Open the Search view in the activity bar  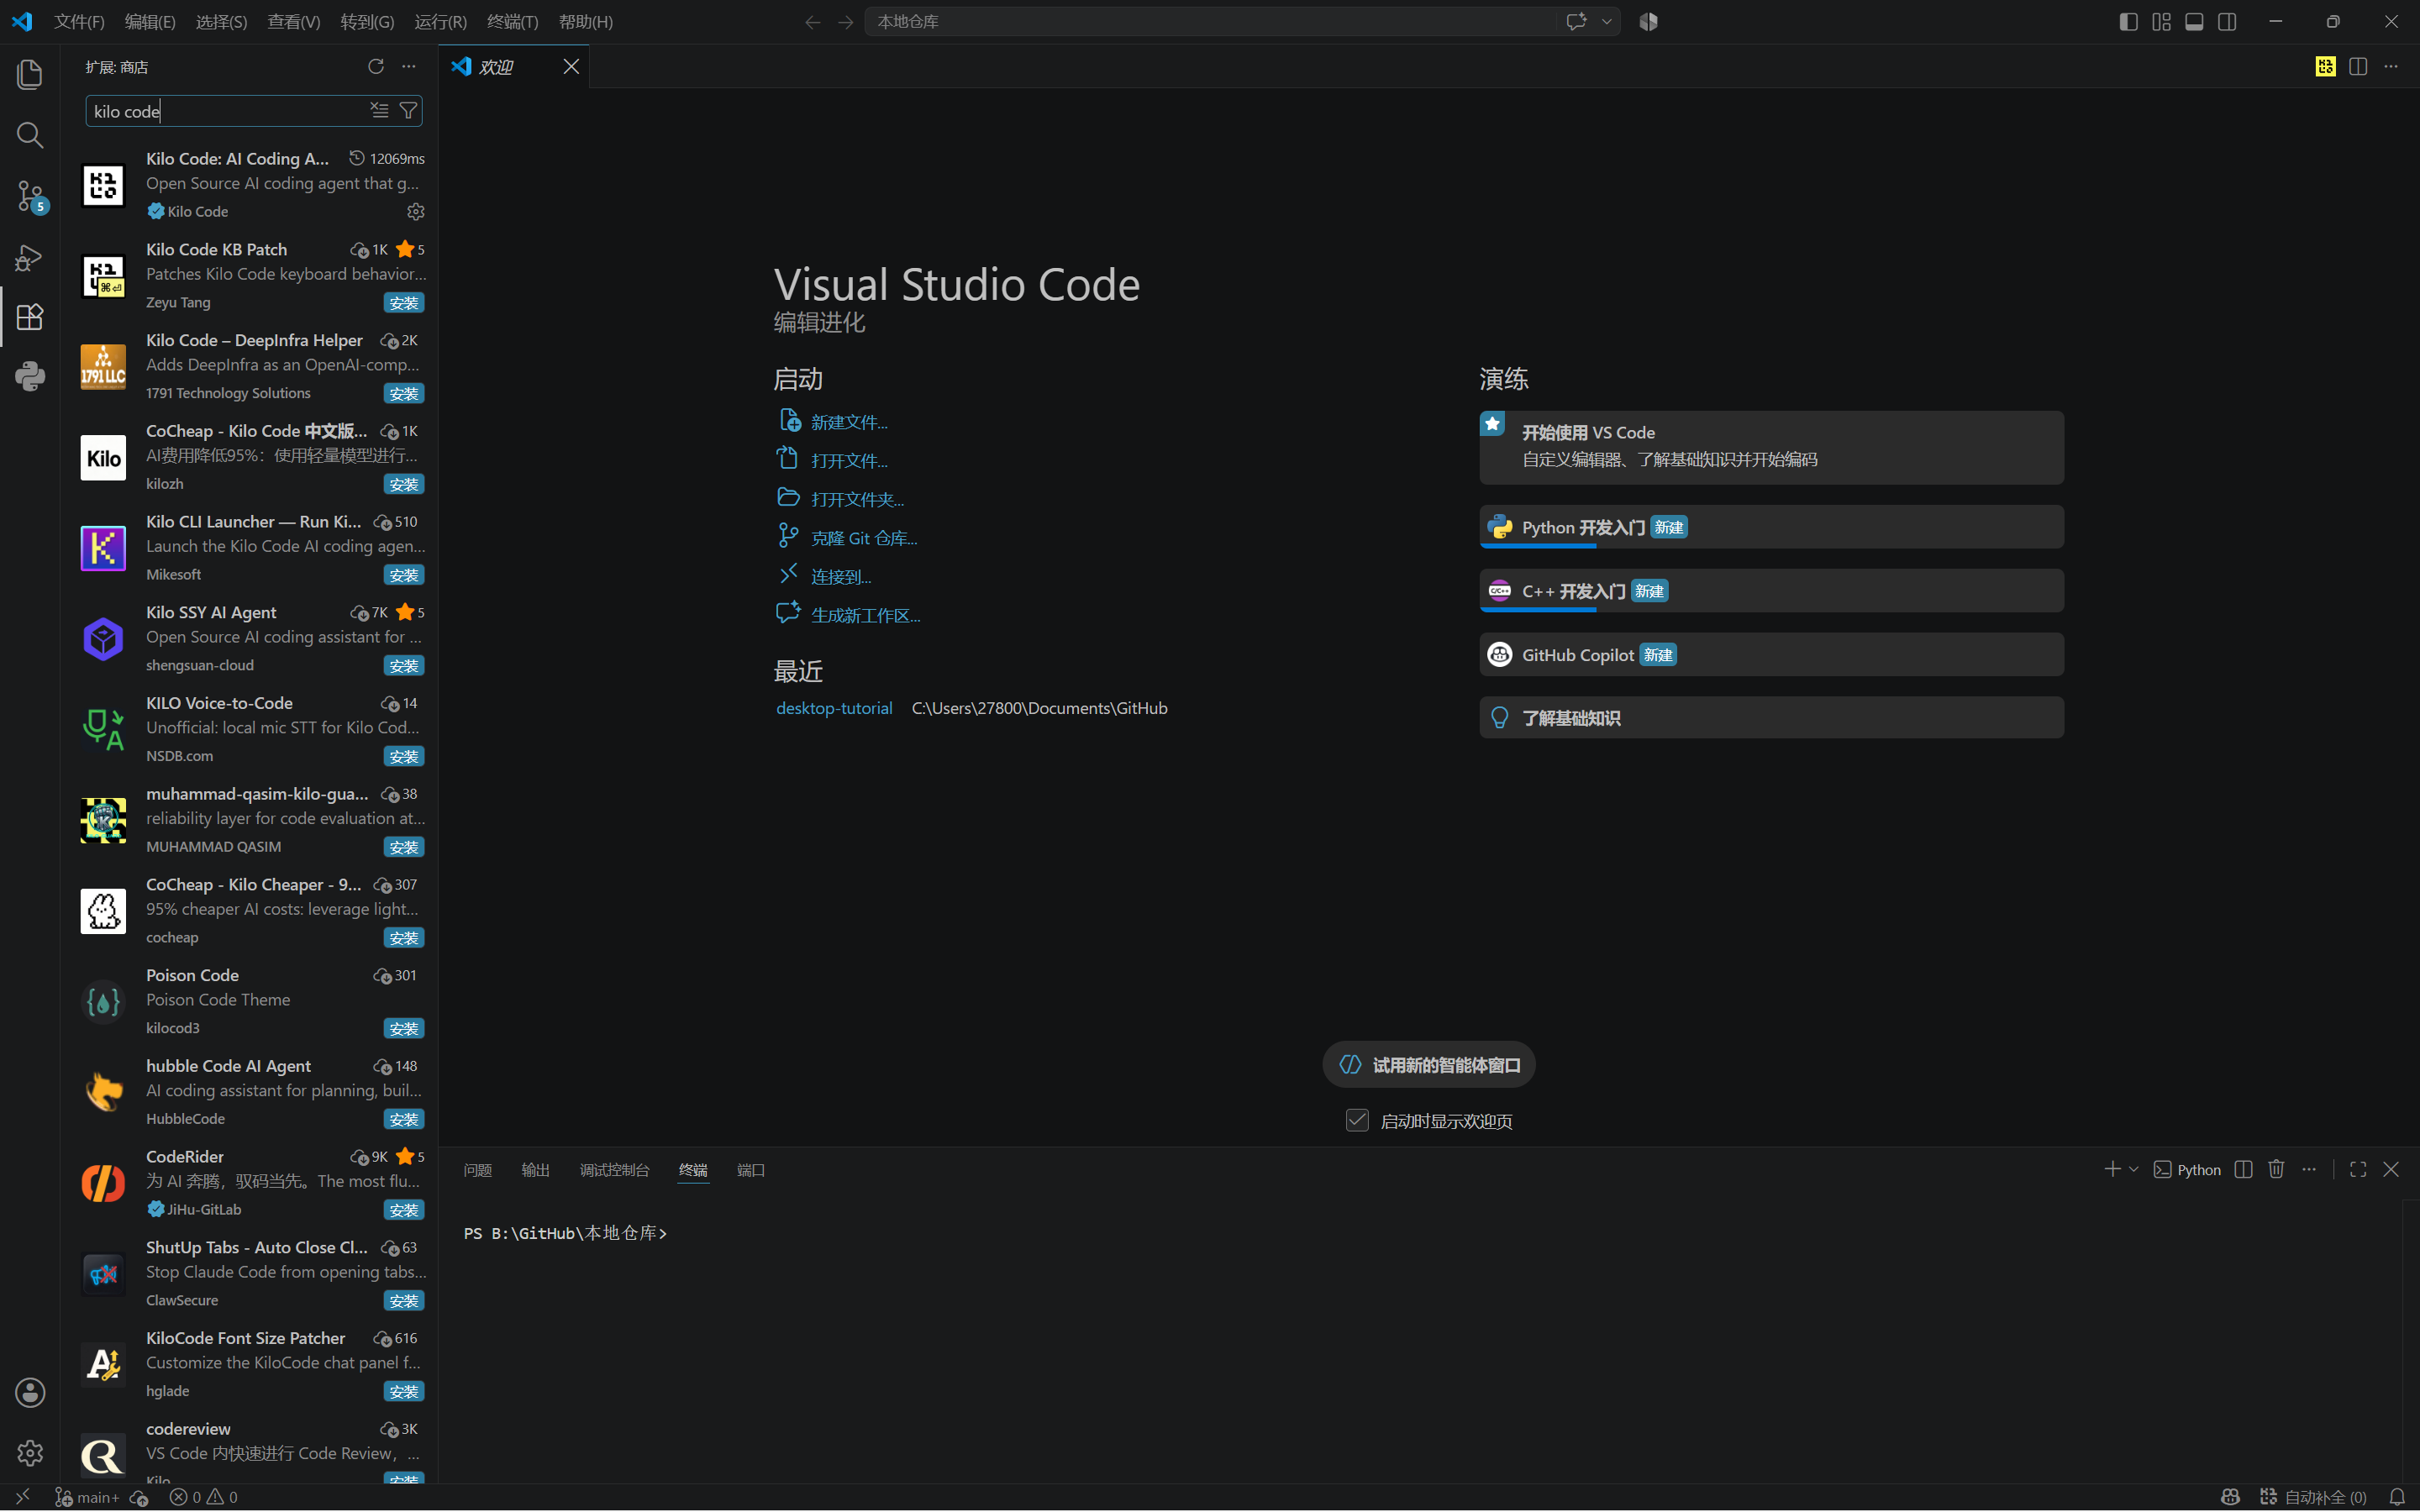click(x=30, y=135)
